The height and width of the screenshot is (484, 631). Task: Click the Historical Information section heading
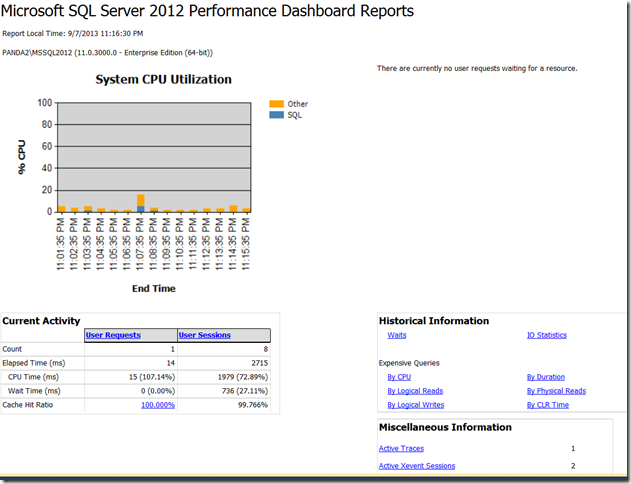click(434, 320)
